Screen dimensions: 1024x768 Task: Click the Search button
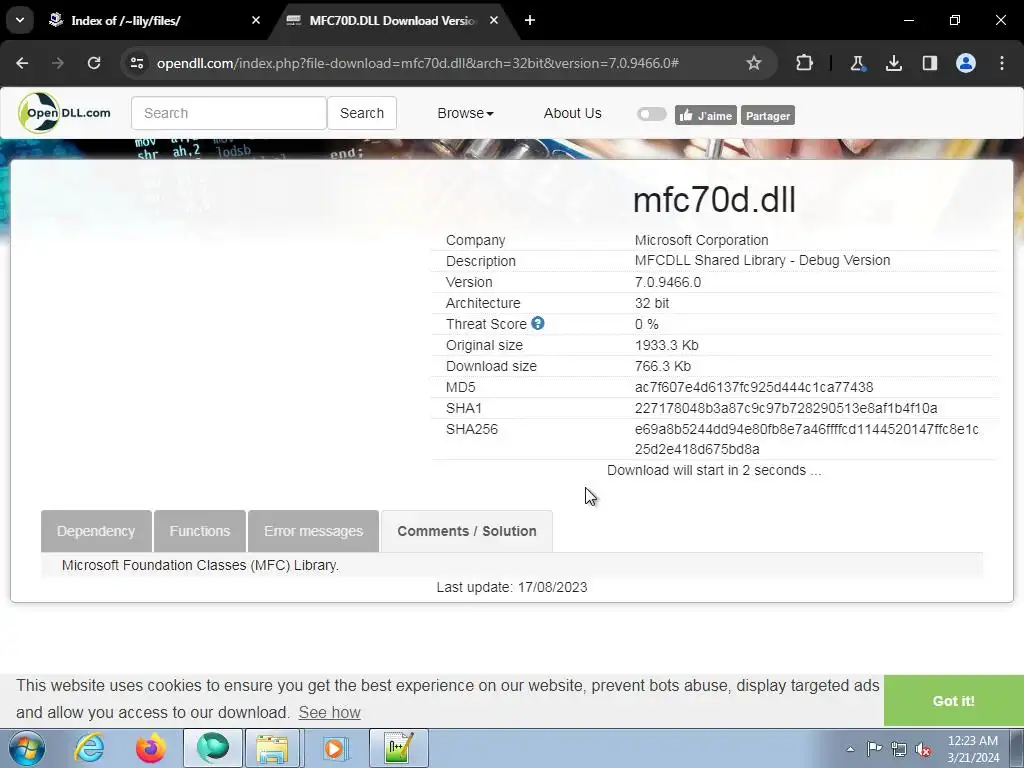tap(362, 113)
